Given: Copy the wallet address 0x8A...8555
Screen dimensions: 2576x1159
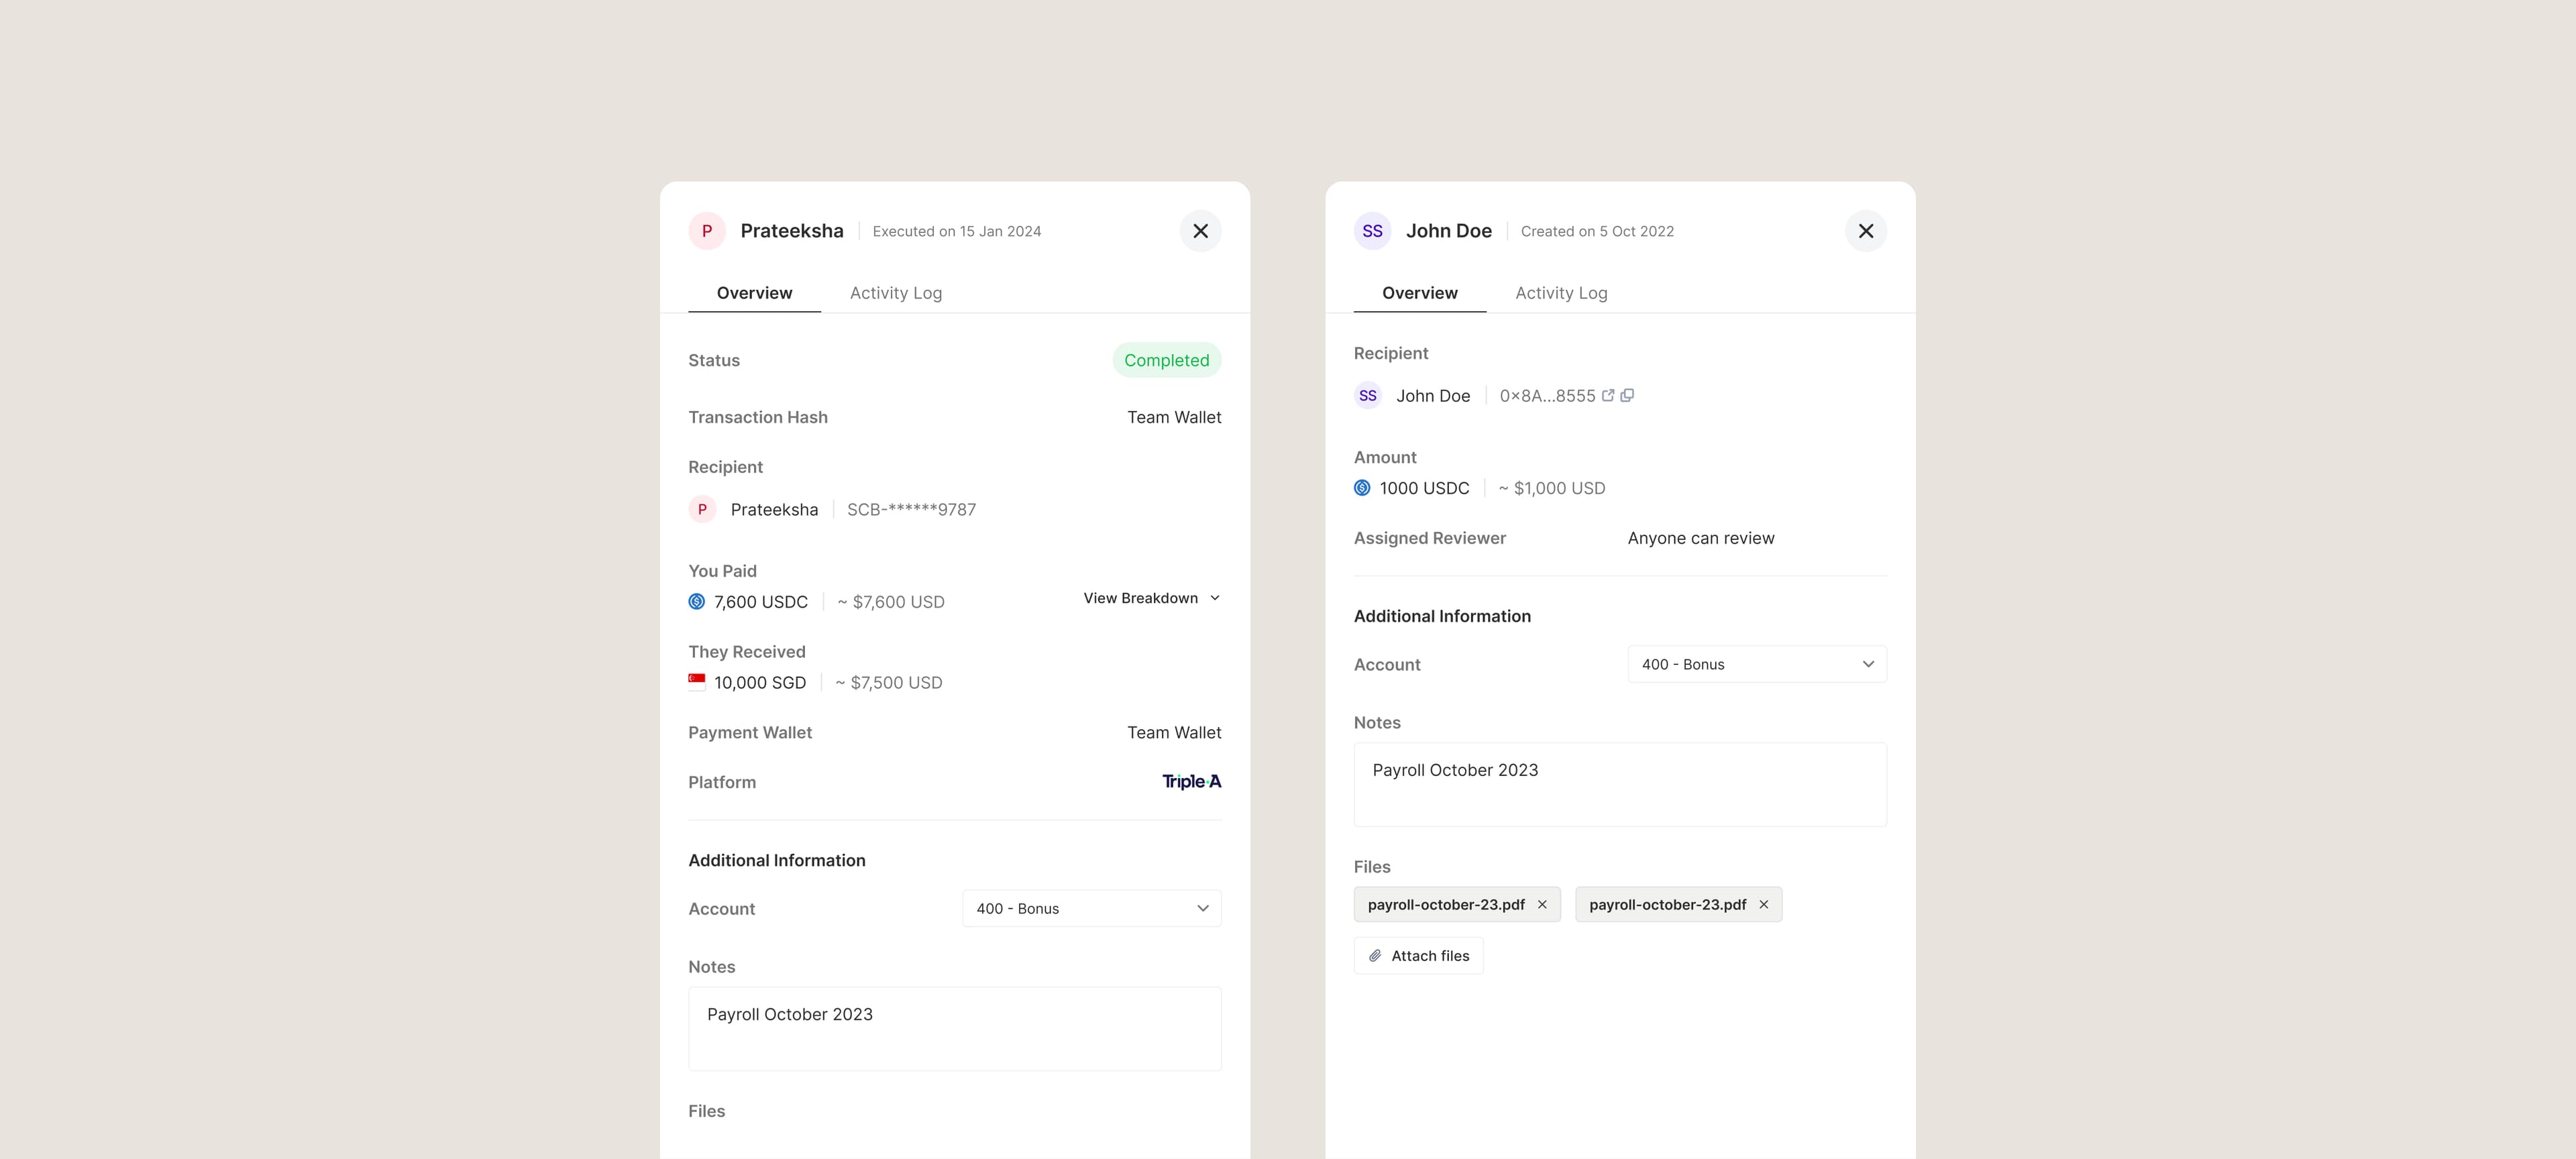Looking at the screenshot, I should click(x=1627, y=395).
